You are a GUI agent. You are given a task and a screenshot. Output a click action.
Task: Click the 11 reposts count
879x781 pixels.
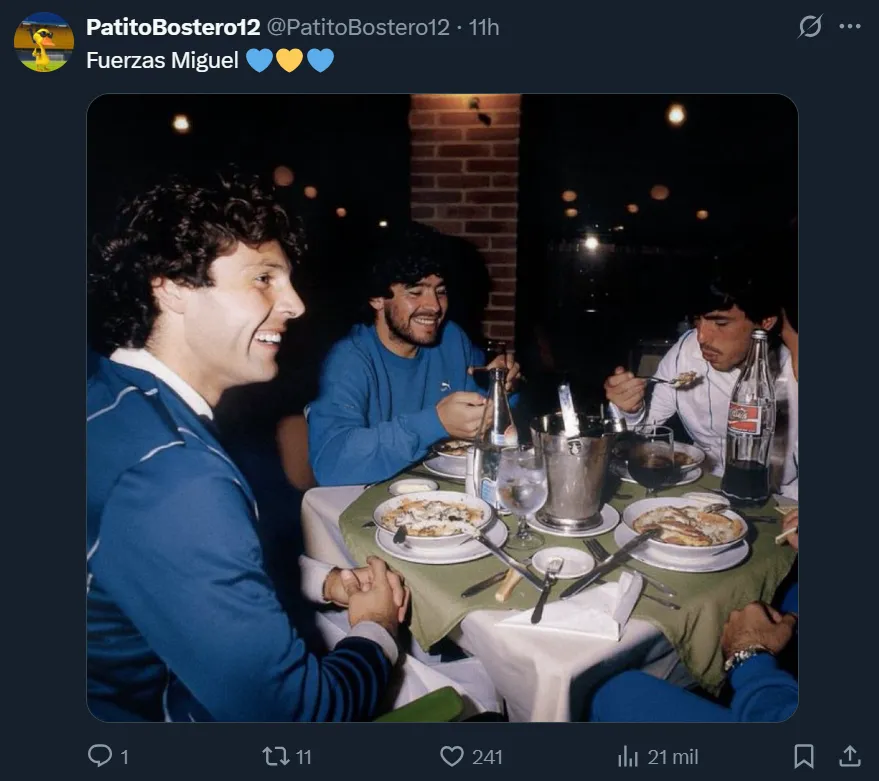[x=304, y=757]
